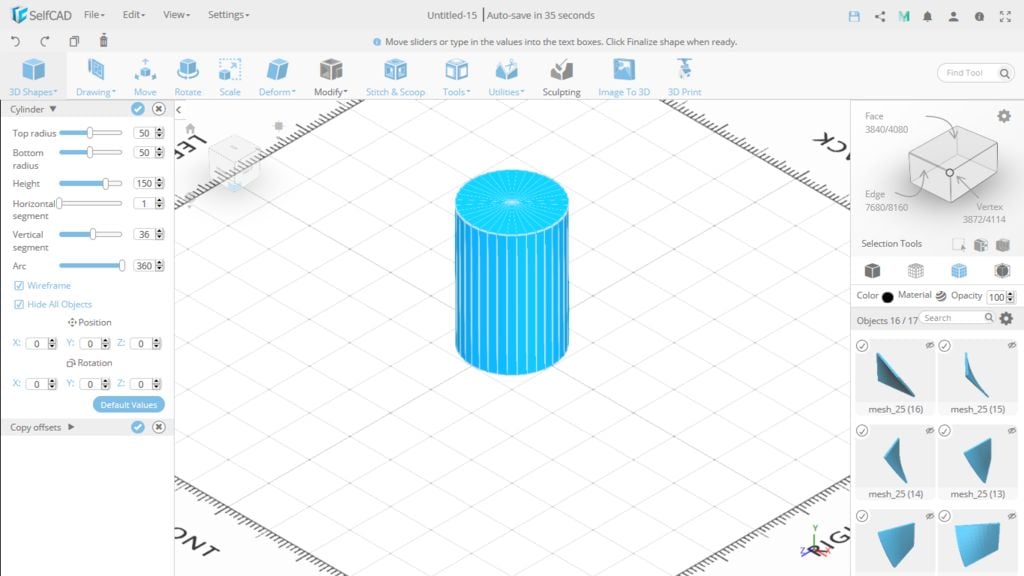1024x576 pixels.
Task: Uncheck the Wireframe checkbox
Action: pyautogui.click(x=19, y=286)
